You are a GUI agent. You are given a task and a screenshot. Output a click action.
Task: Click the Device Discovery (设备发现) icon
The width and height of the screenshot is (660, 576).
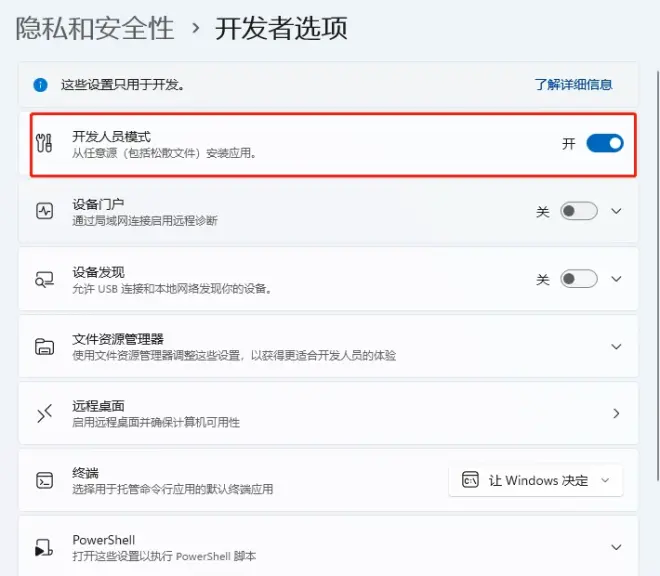(x=44, y=279)
